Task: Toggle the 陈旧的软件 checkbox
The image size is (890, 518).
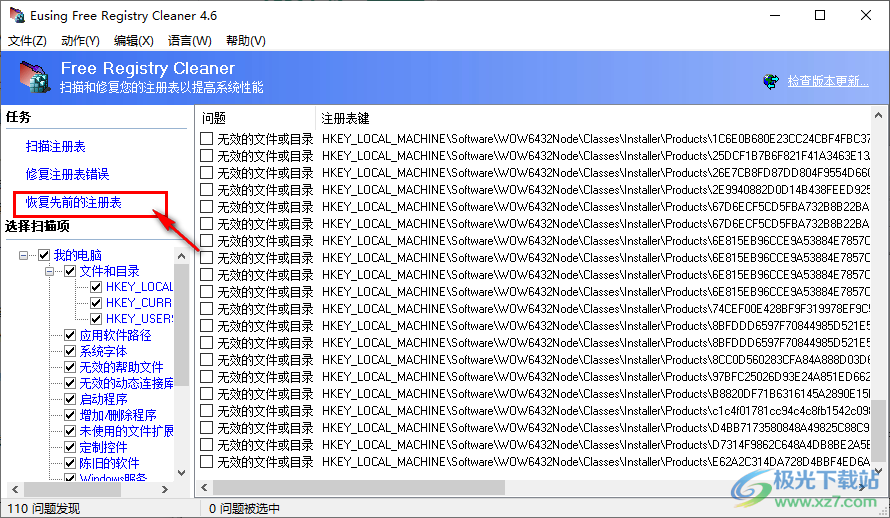Action: tap(70, 463)
